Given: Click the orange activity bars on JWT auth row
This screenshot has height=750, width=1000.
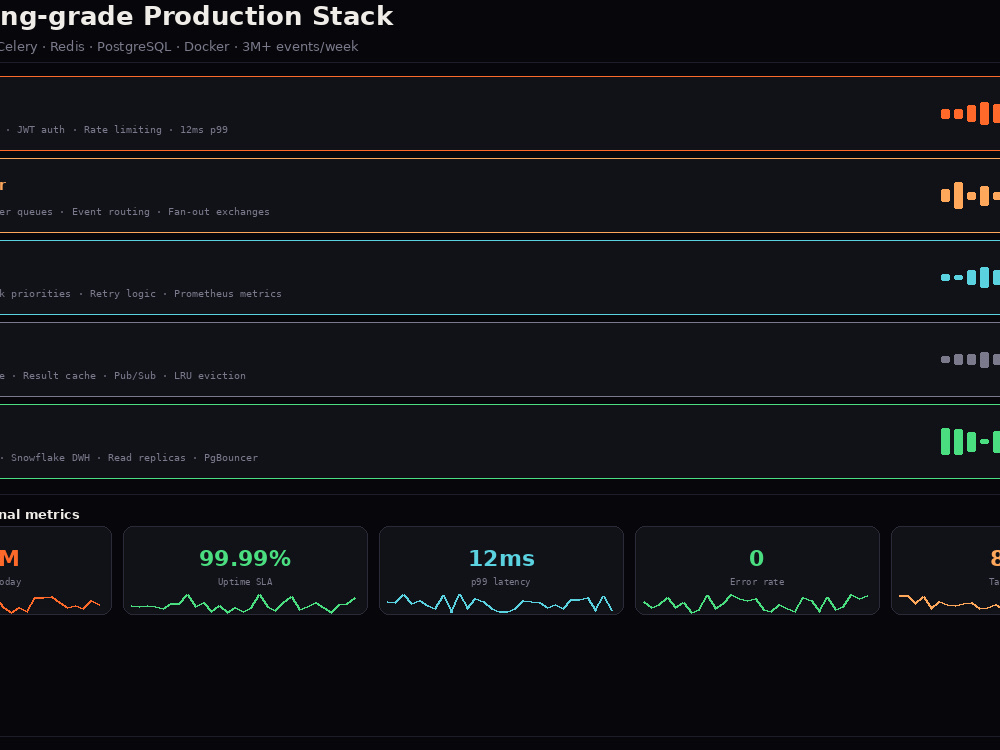Looking at the screenshot, I should tap(971, 114).
